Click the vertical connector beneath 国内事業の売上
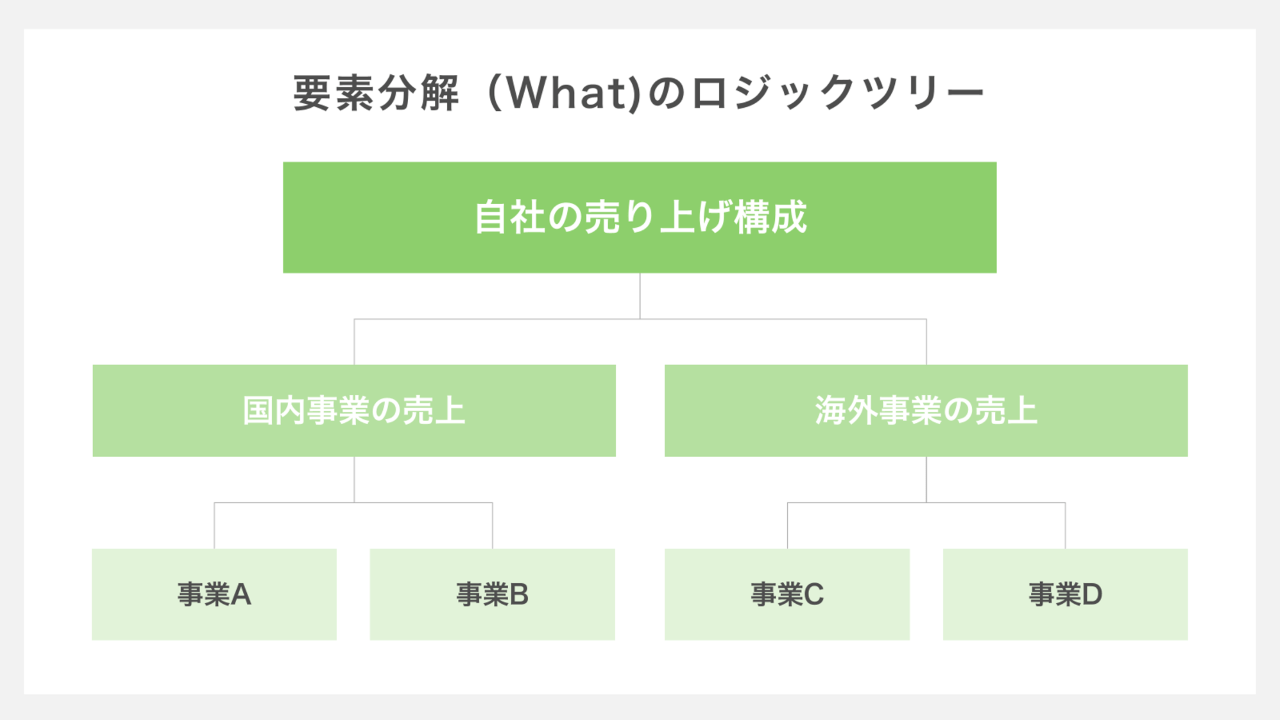Screen dimensions: 1280x720 click(354, 479)
